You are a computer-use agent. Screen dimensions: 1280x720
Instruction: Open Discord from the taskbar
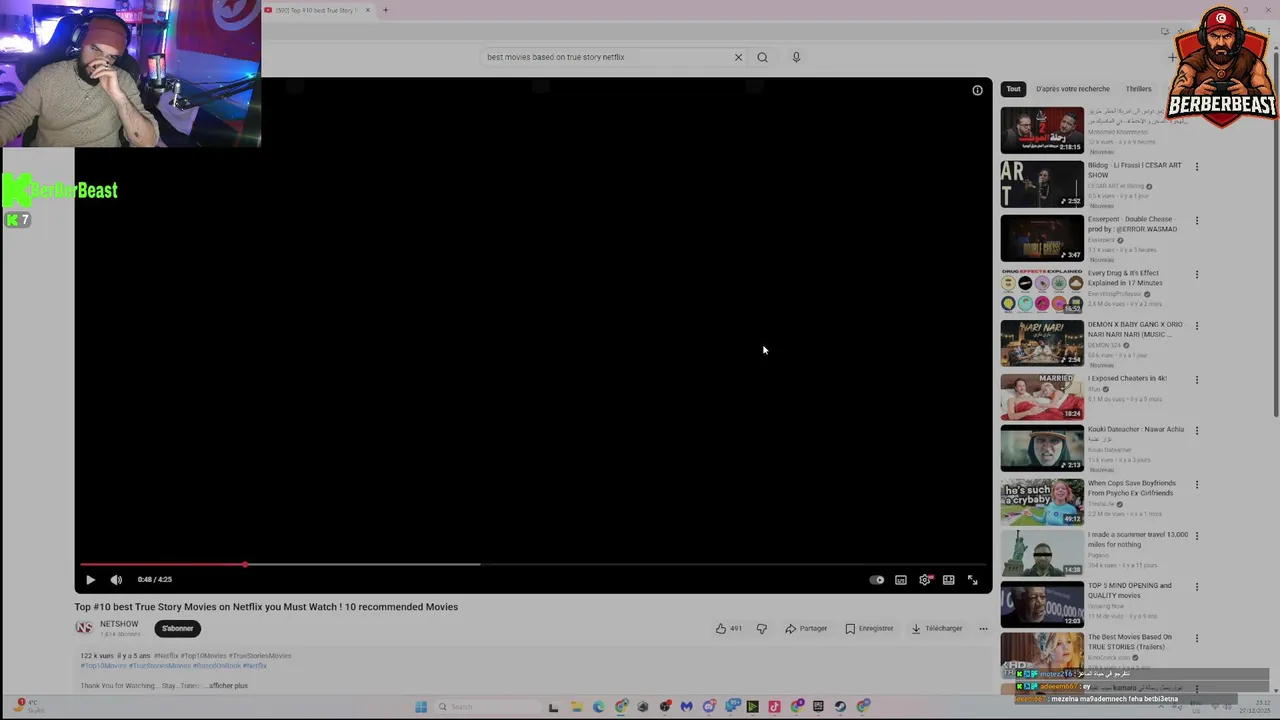coord(710,707)
